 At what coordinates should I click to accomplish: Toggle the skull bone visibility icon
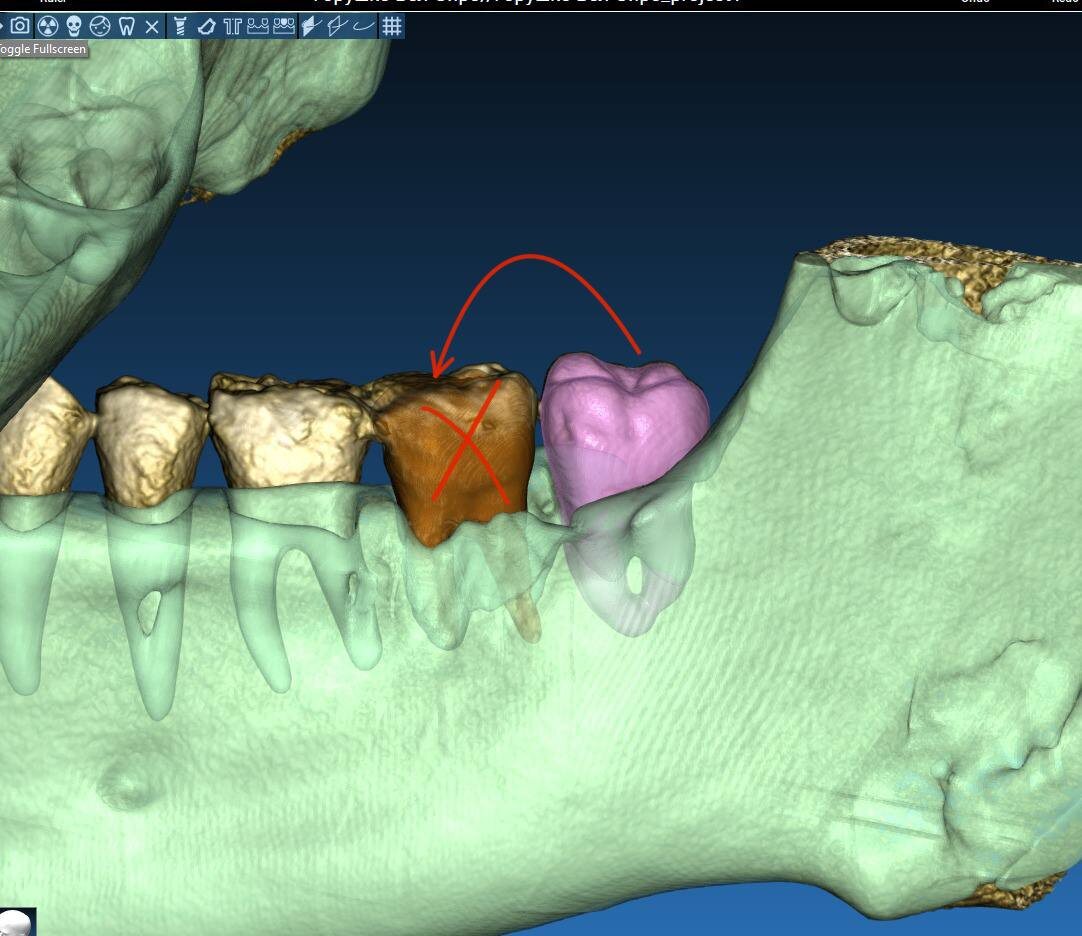(x=74, y=26)
